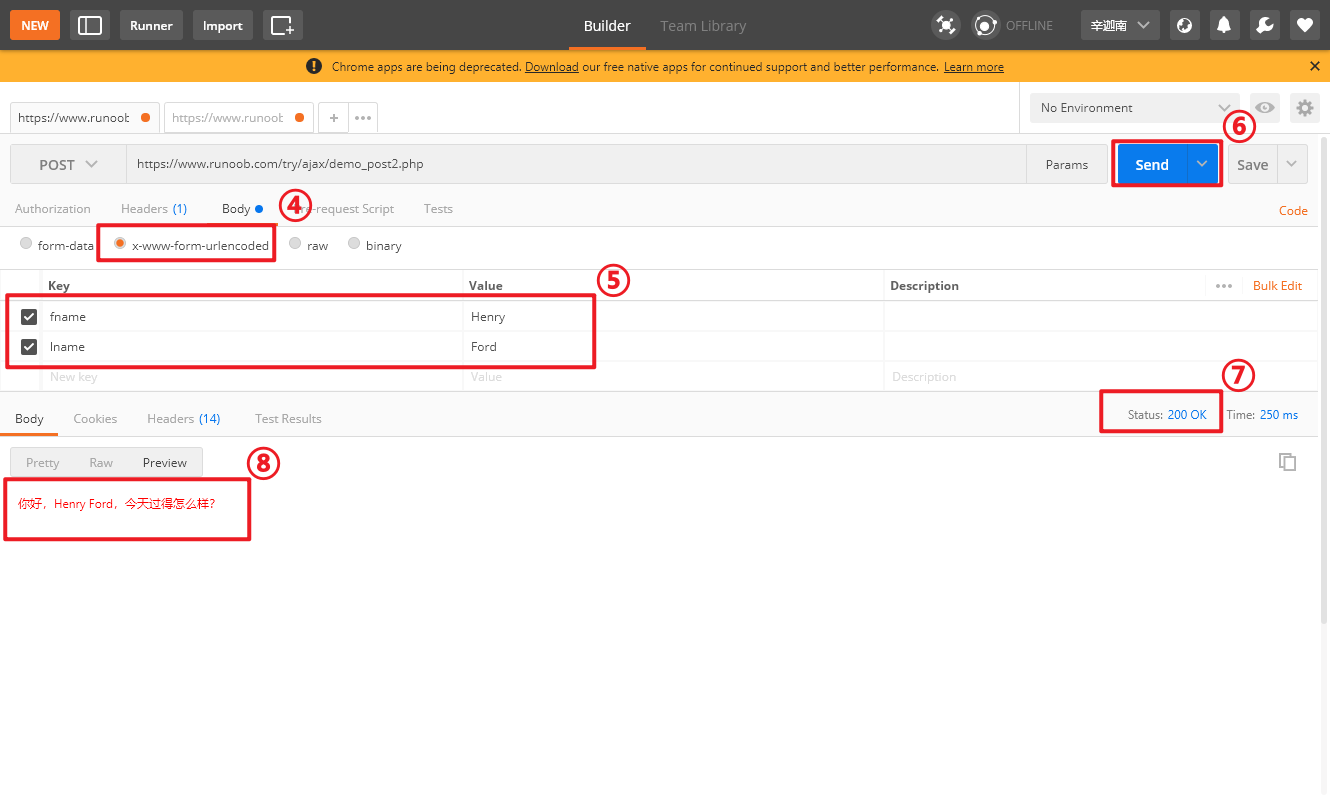Open key-value table column options ellipsis
Image resolution: width=1330 pixels, height=798 pixels.
tap(1224, 286)
